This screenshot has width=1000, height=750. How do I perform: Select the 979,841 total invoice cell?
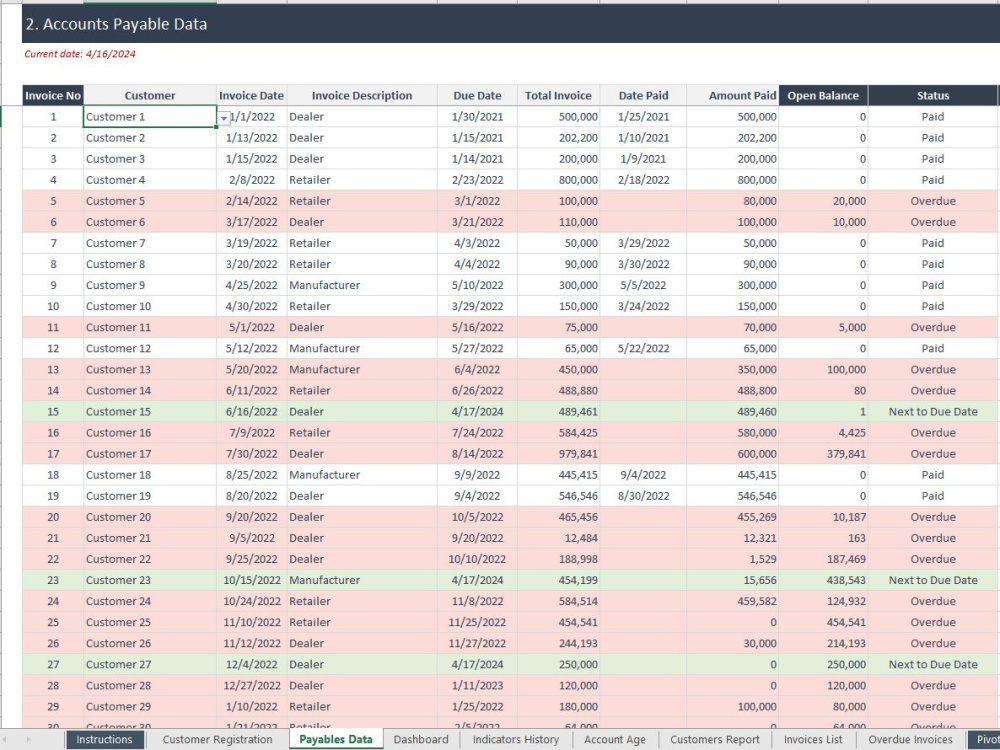click(558, 453)
